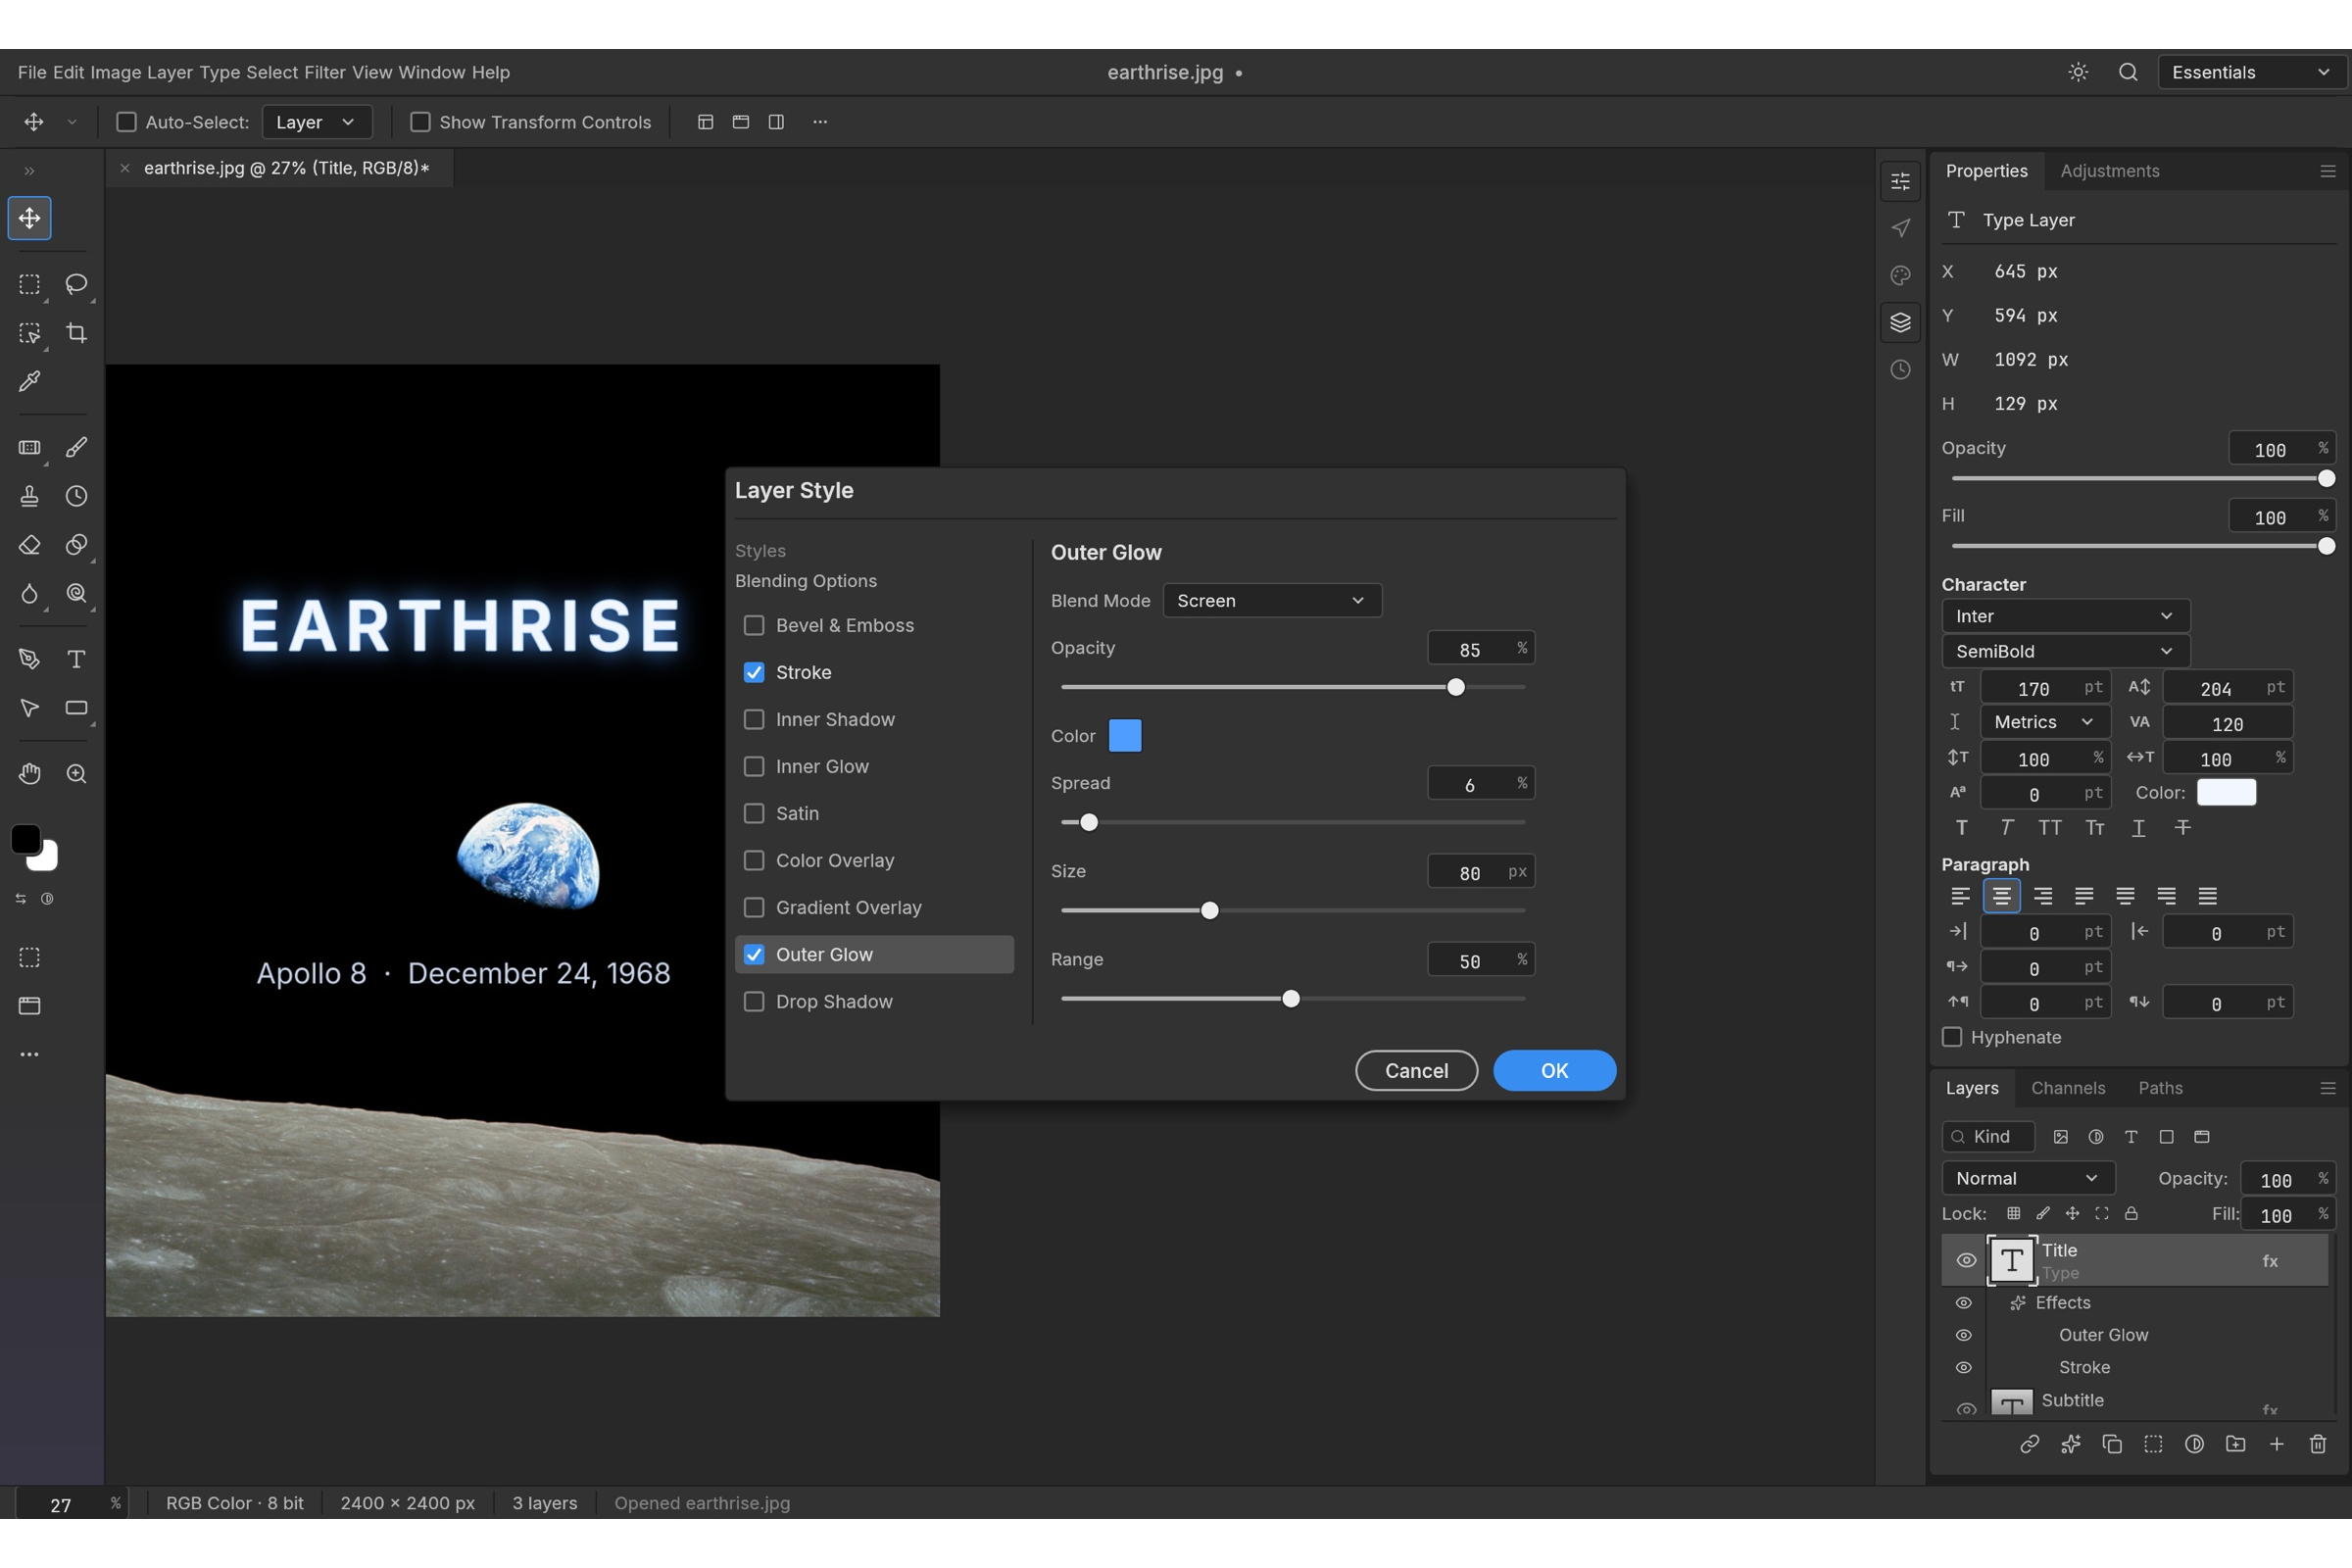
Task: Enable the Drop Shadow checkbox
Action: pos(754,1002)
